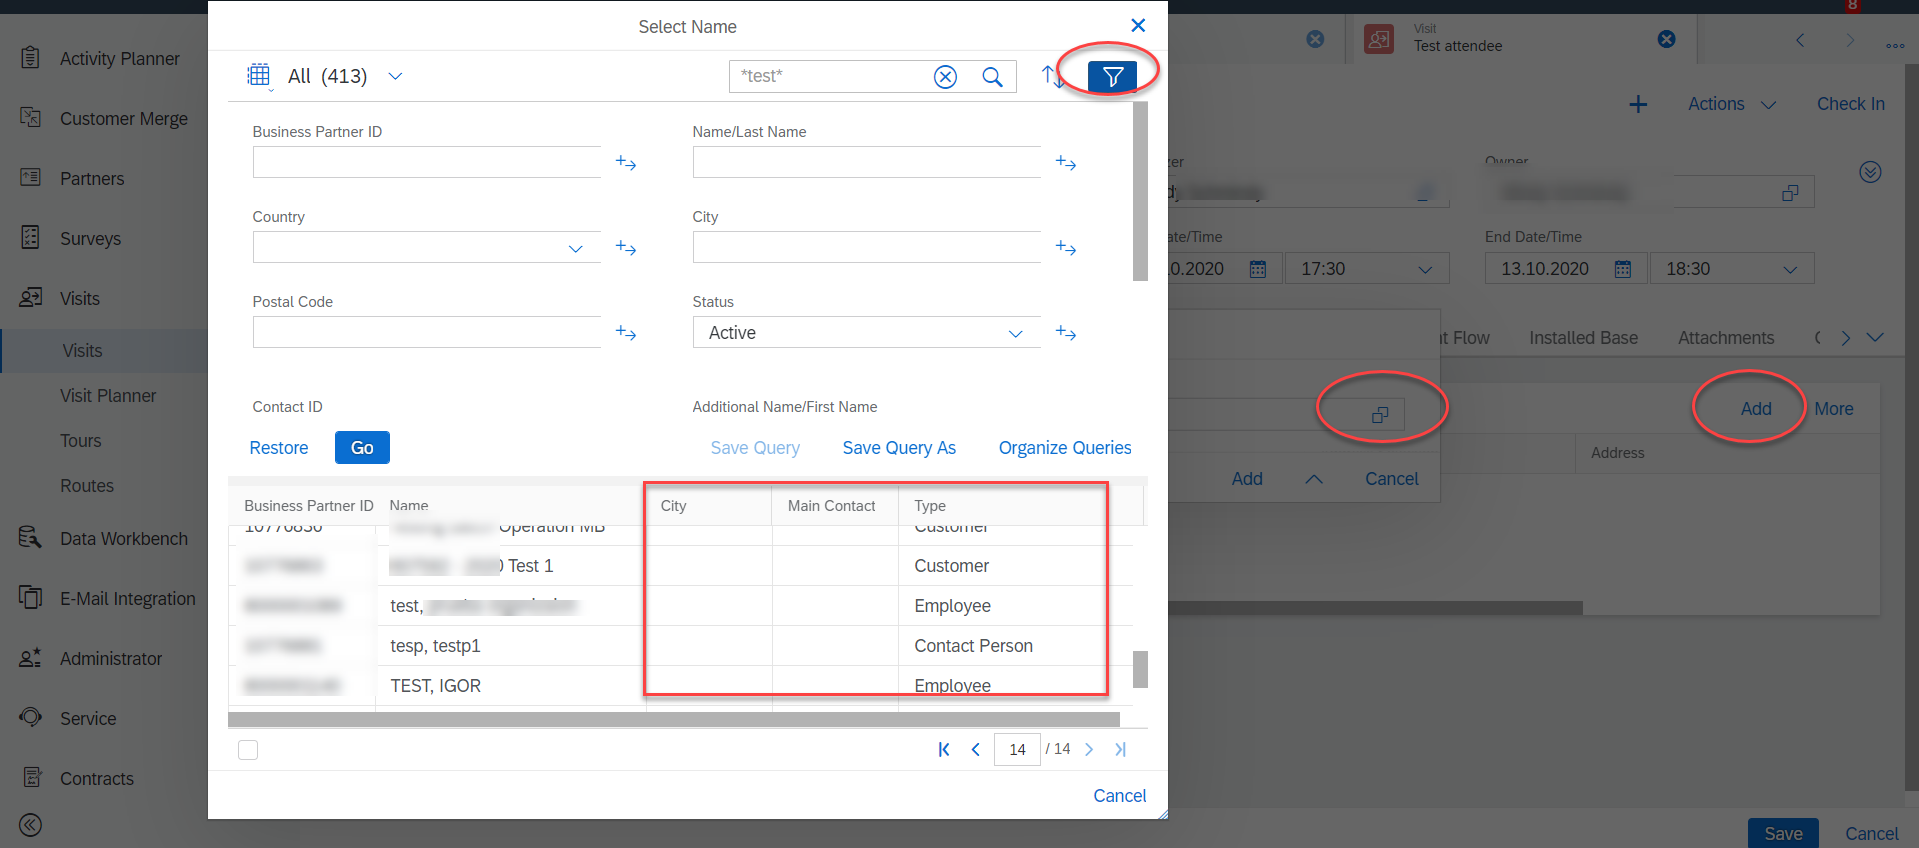Go to first page of results
This screenshot has height=848, width=1919.
click(943, 749)
